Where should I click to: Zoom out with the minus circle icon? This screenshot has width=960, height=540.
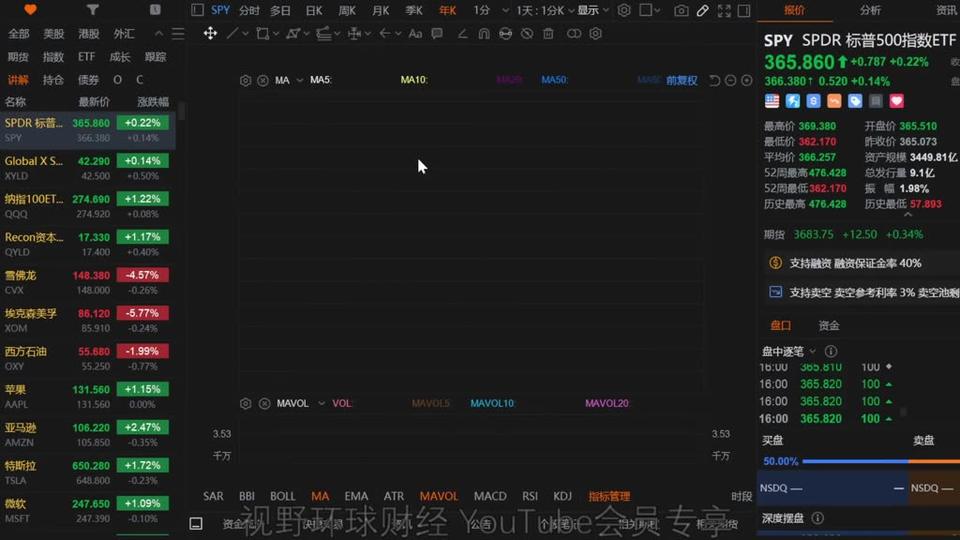coord(730,80)
